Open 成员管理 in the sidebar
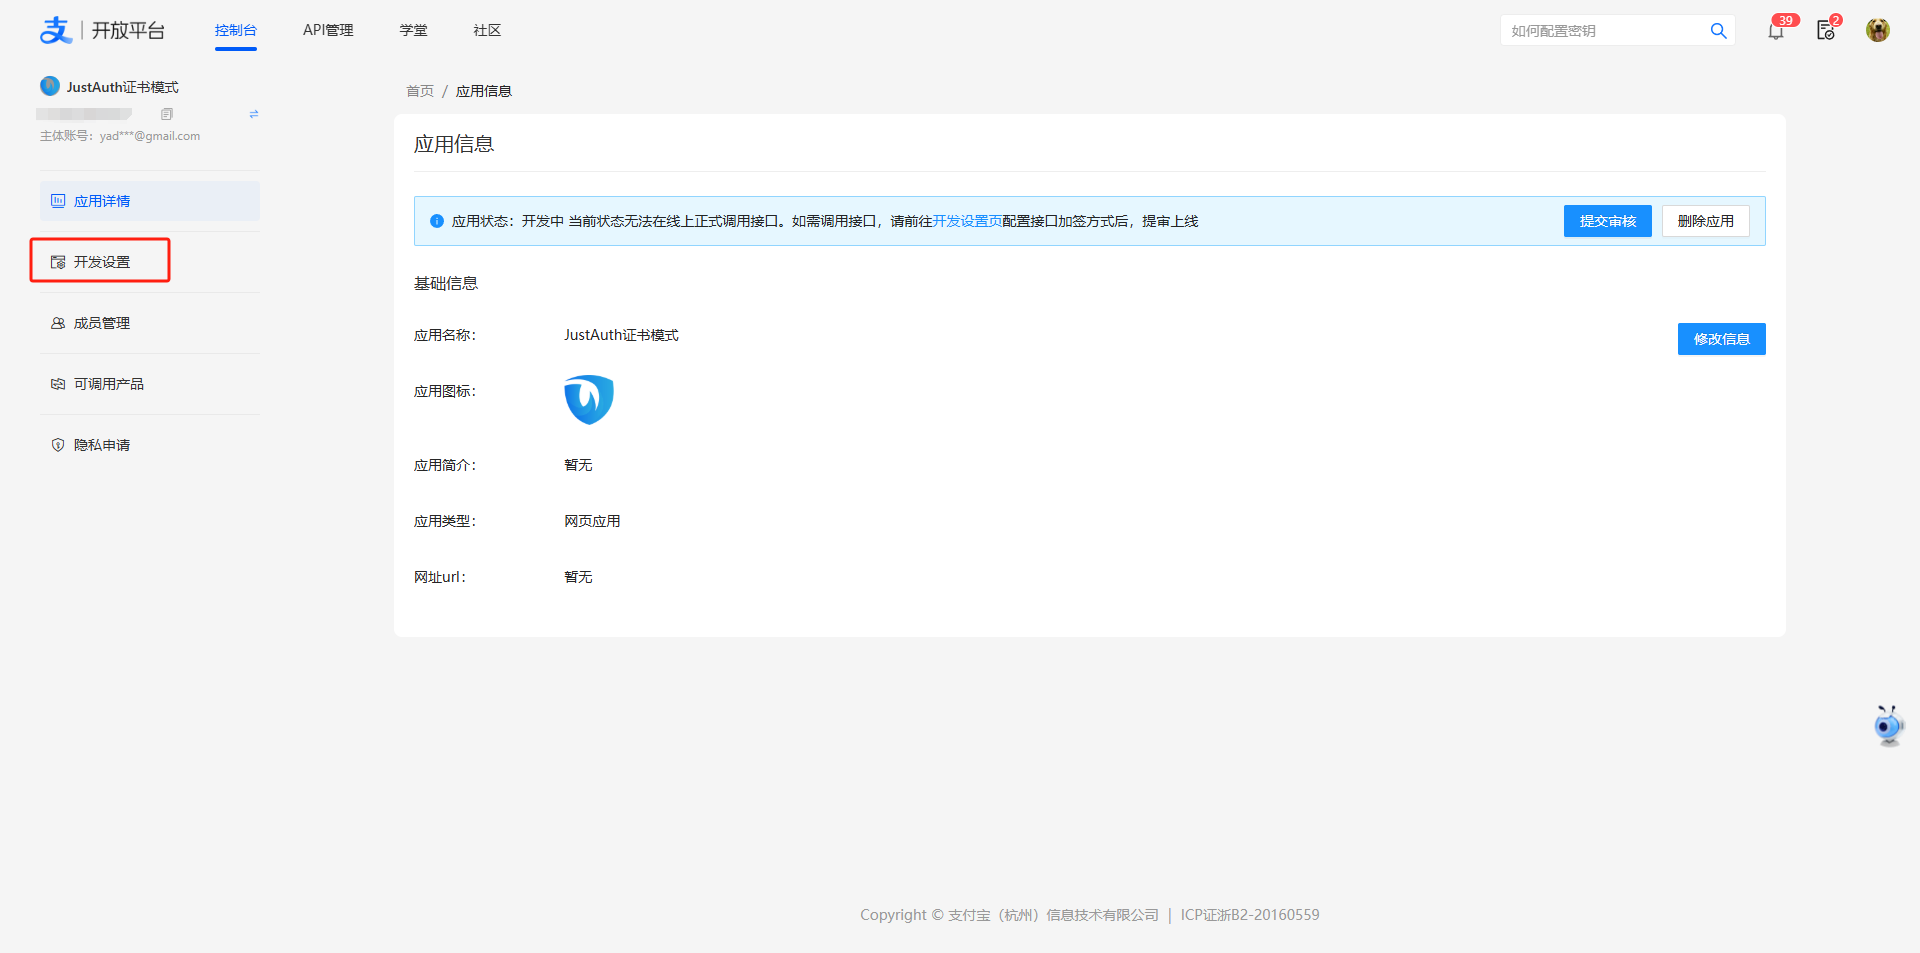 (150, 323)
